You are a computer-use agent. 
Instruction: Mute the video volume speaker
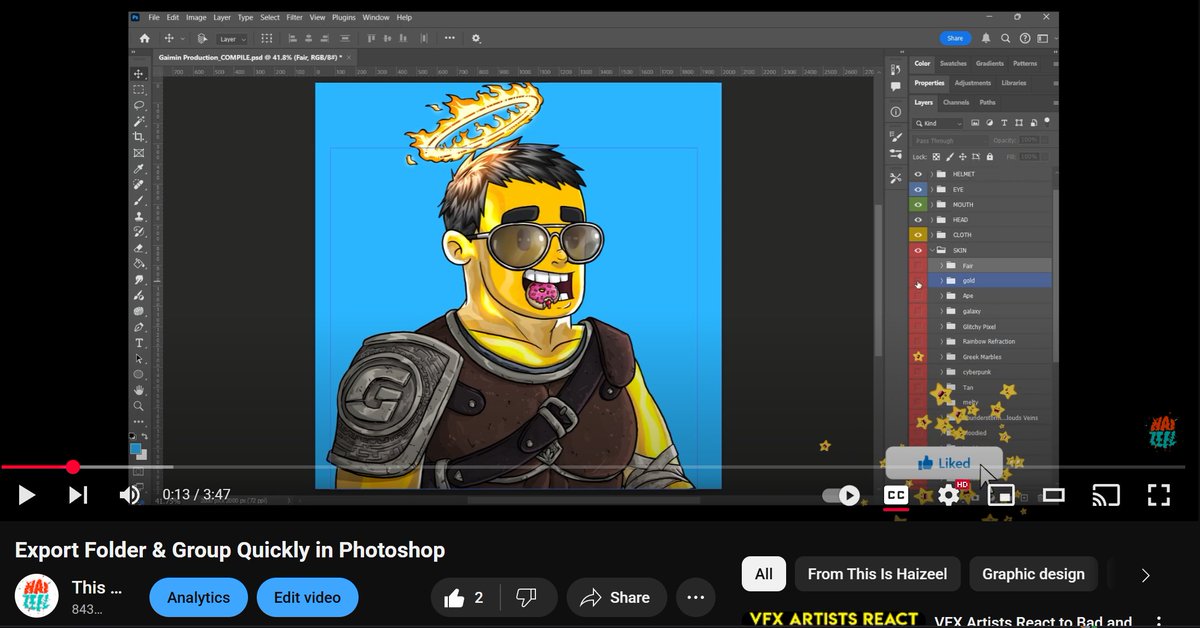point(130,494)
